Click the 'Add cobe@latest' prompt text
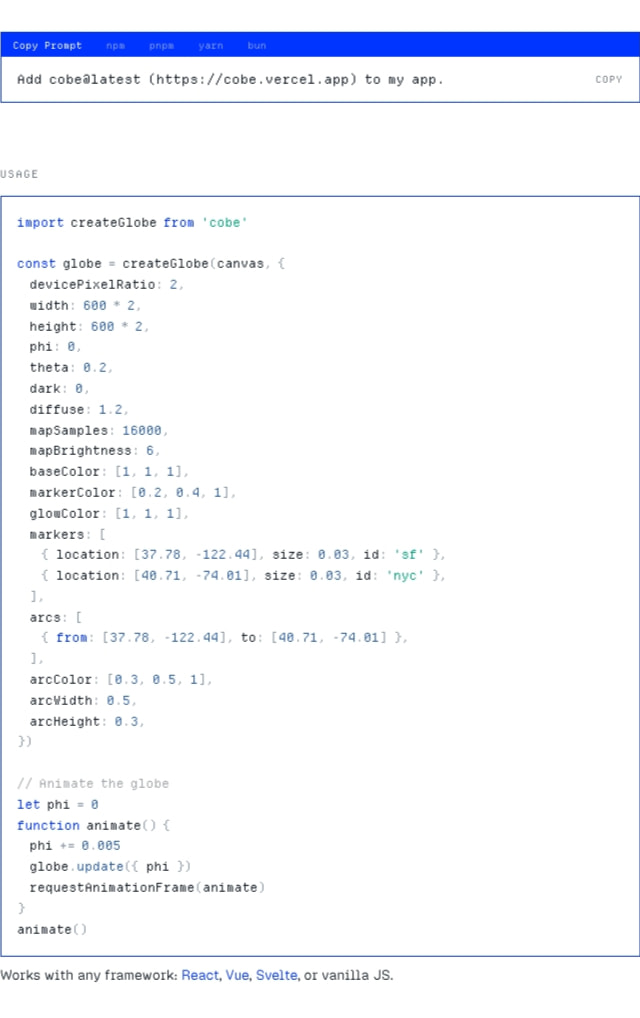Image resolution: width=640 pixels, height=1018 pixels. pos(230,79)
